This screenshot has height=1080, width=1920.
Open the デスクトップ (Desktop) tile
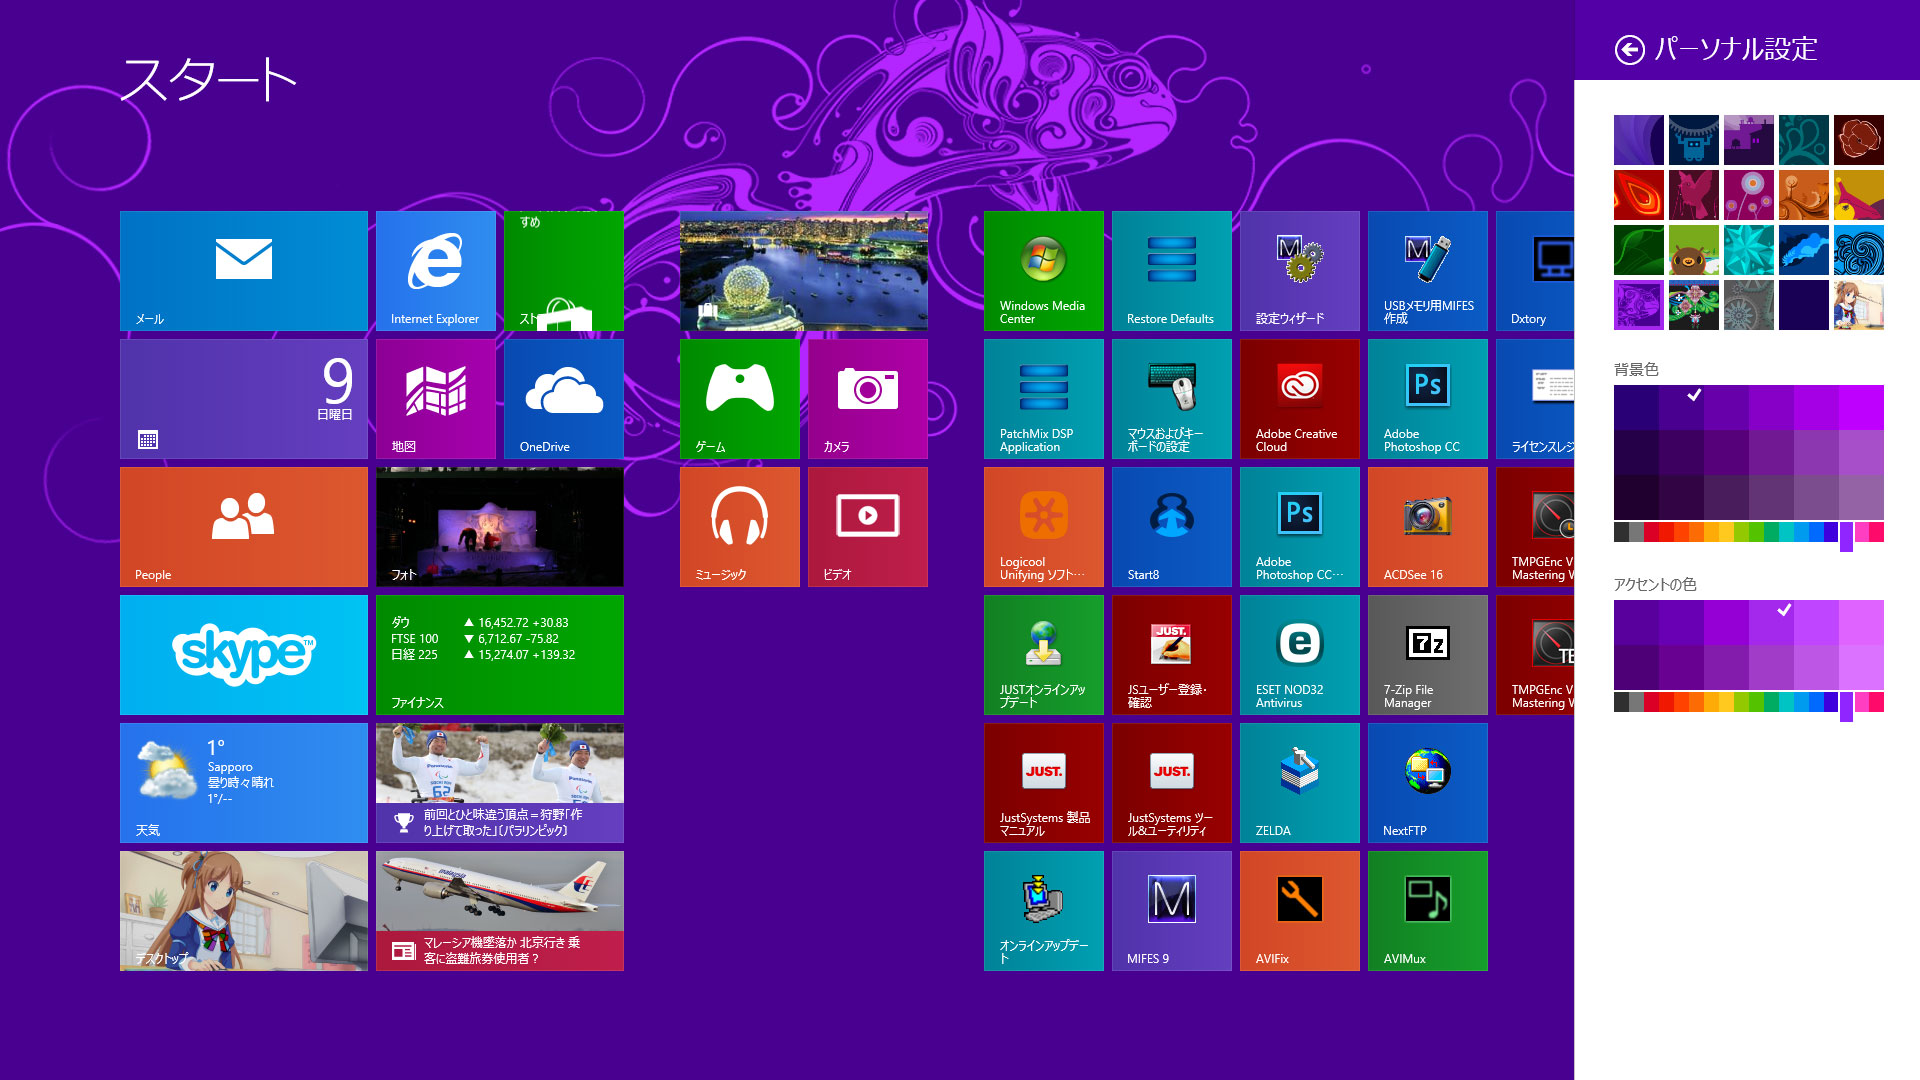244,911
